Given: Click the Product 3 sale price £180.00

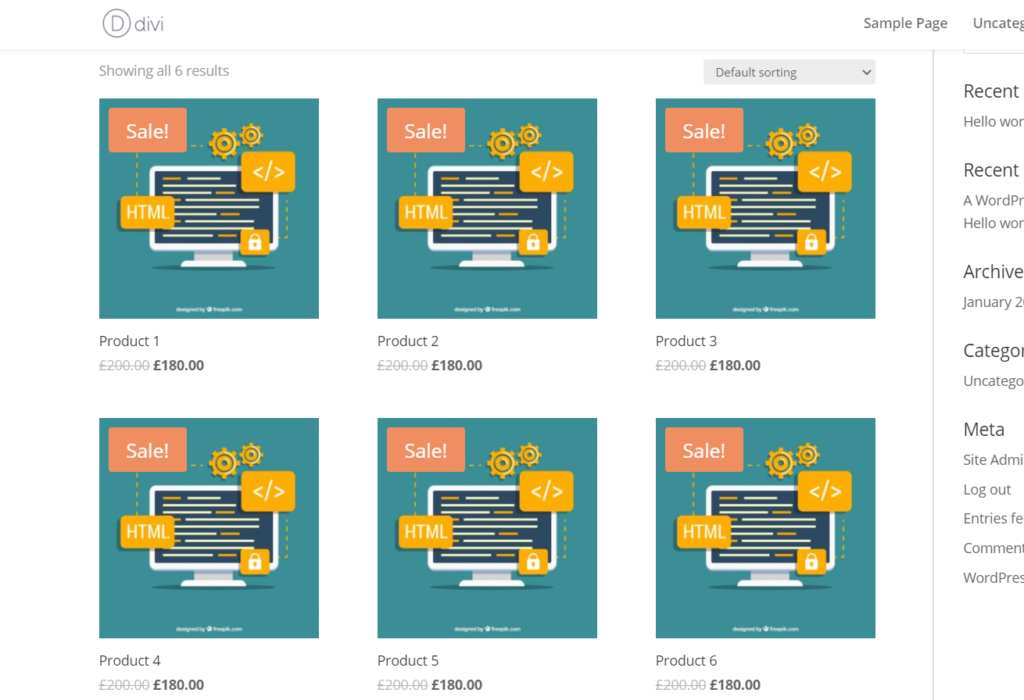Looking at the screenshot, I should click(x=735, y=366).
